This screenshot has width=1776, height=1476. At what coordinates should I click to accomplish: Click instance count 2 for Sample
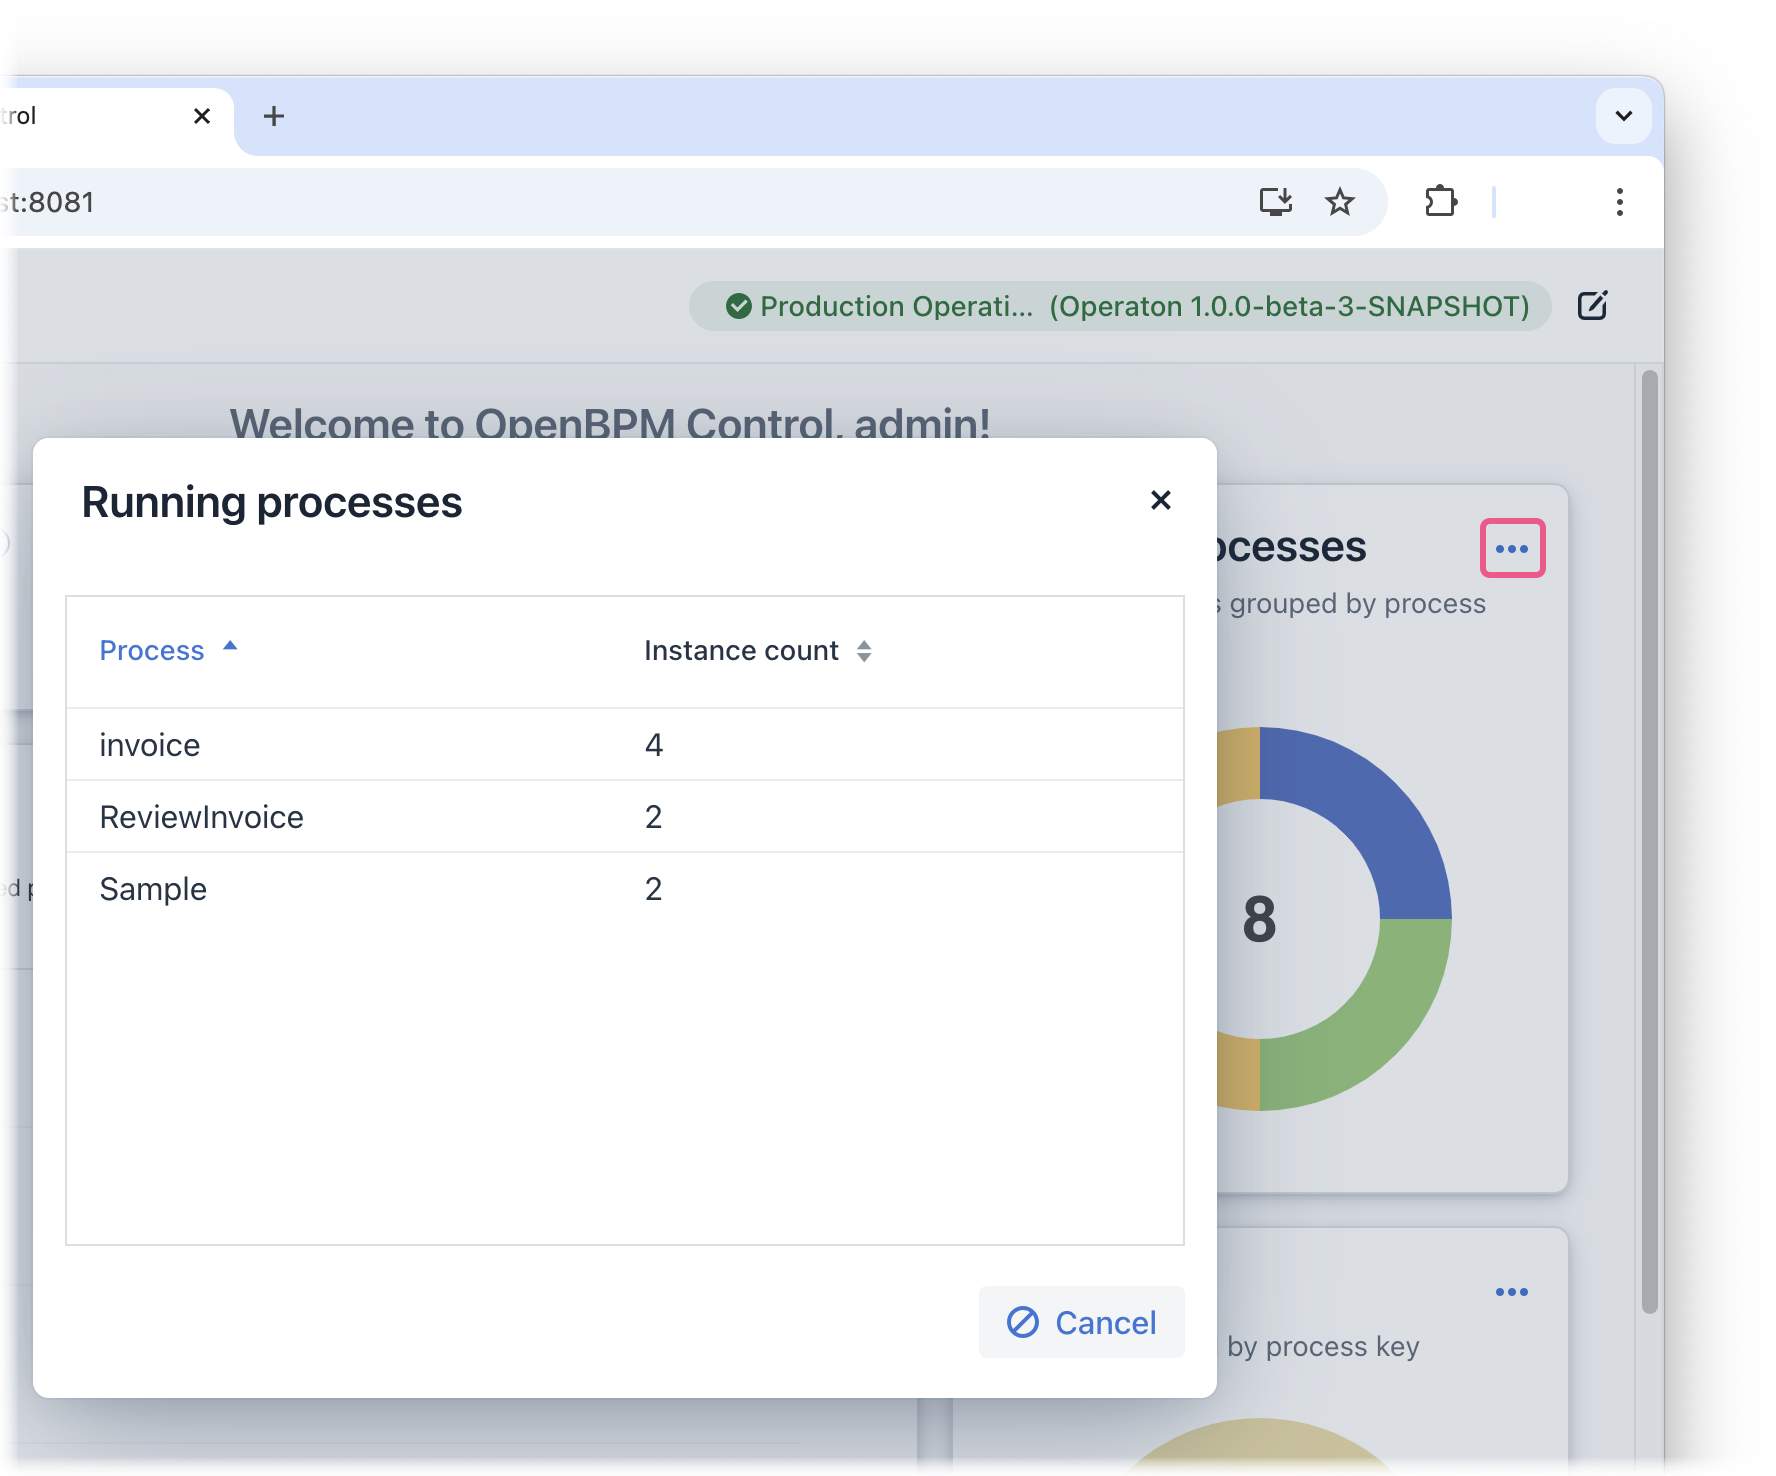[654, 889]
